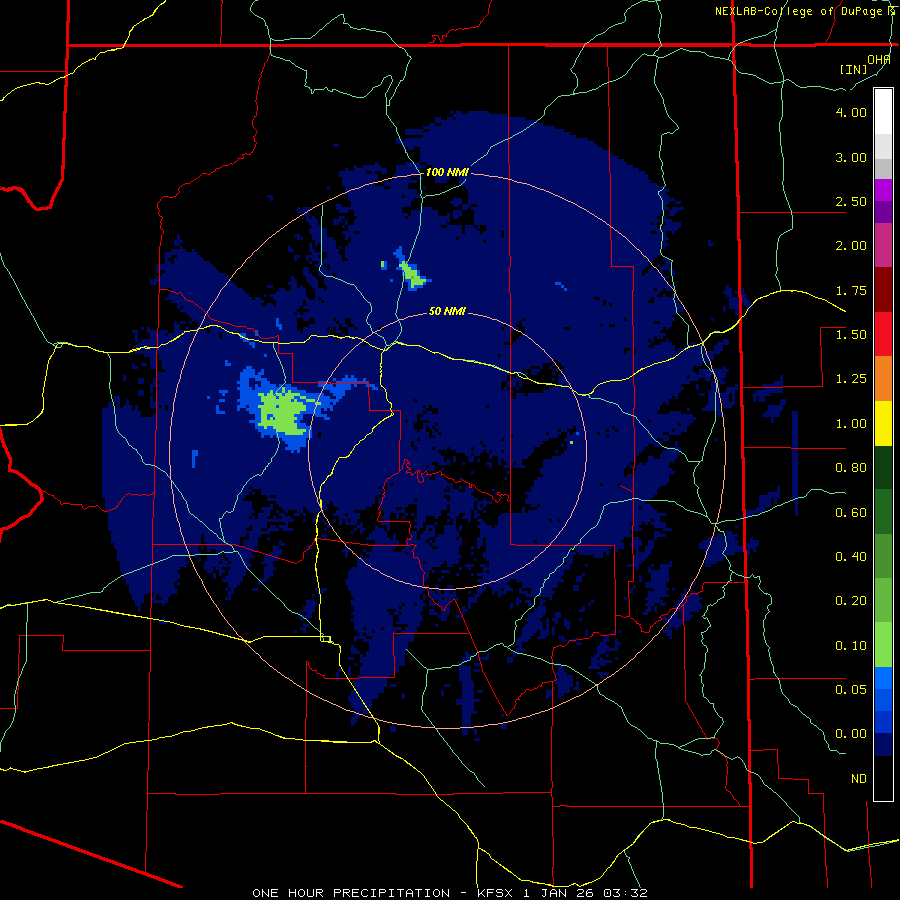Screen dimensions: 900x900
Task: Click the orange 1.25 legend swatch
Action: pos(883,378)
